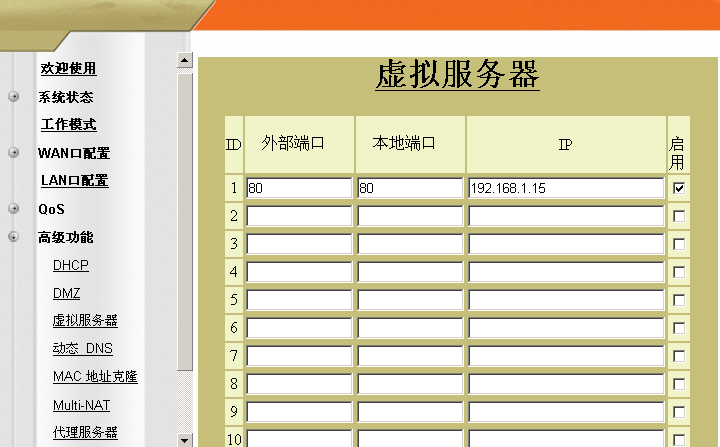This screenshot has height=447, width=720.
Task: Click the sidebar scroll up arrow
Action: tap(184, 60)
